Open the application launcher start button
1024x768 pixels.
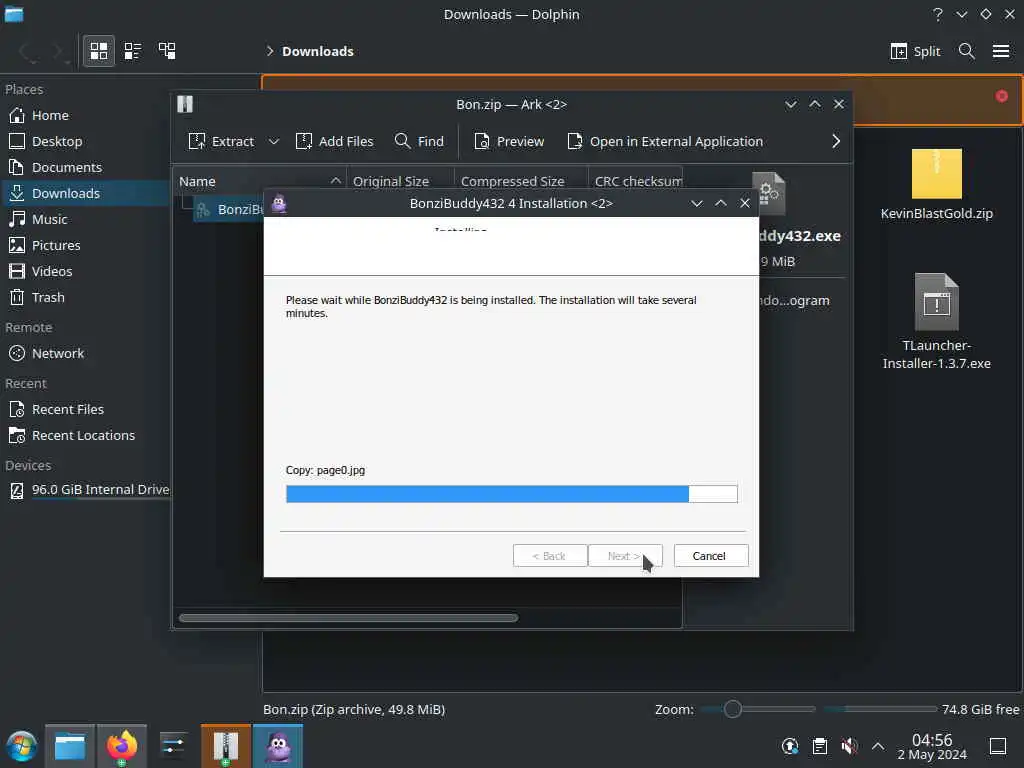click(x=22, y=746)
